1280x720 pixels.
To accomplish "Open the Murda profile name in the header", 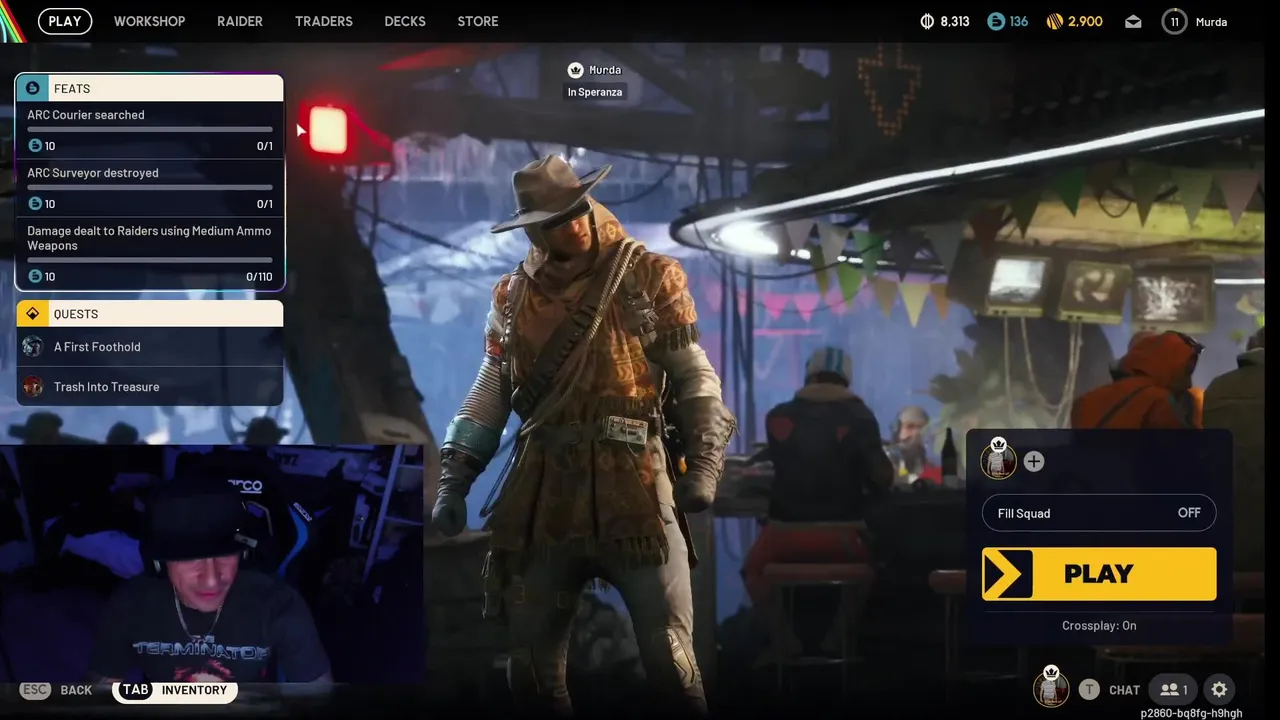I will (1211, 22).
